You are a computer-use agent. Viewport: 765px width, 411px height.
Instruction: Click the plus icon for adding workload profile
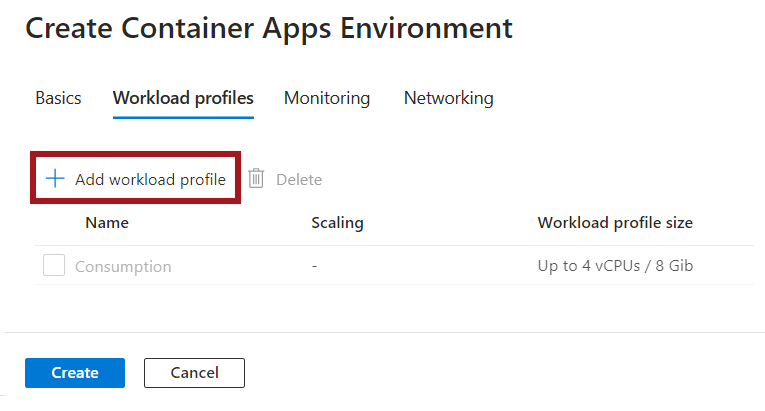pyautogui.click(x=55, y=179)
